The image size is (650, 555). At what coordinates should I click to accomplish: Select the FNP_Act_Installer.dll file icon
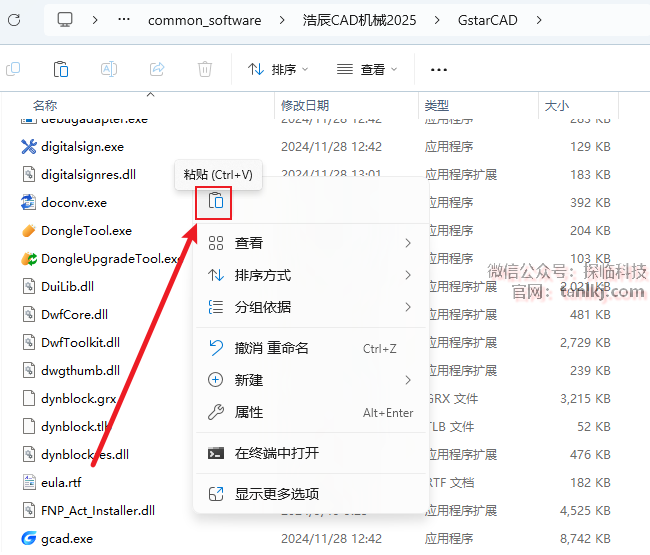coord(29,510)
